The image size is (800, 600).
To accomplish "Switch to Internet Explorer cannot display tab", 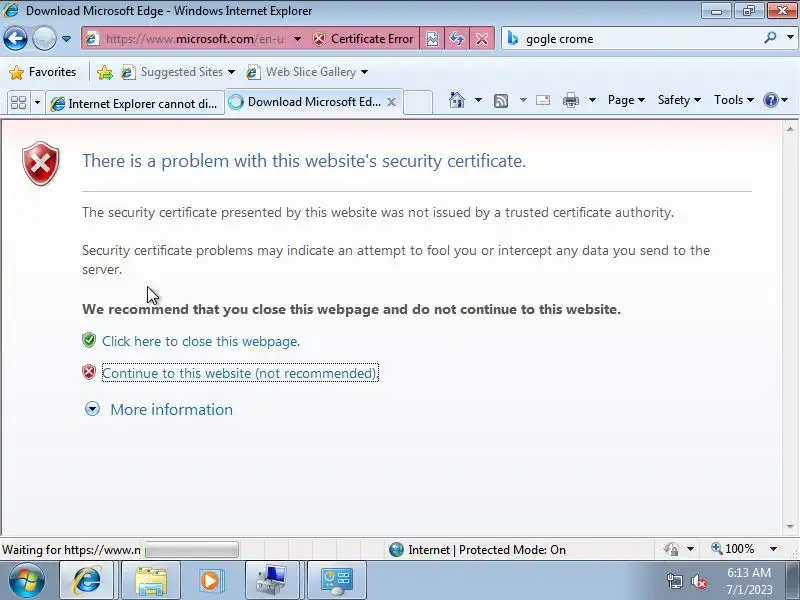I will (135, 103).
